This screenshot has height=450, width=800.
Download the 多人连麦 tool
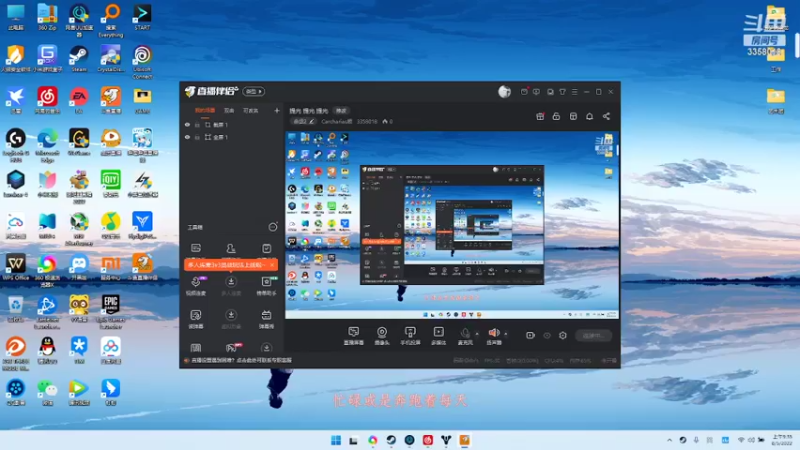click(x=231, y=285)
